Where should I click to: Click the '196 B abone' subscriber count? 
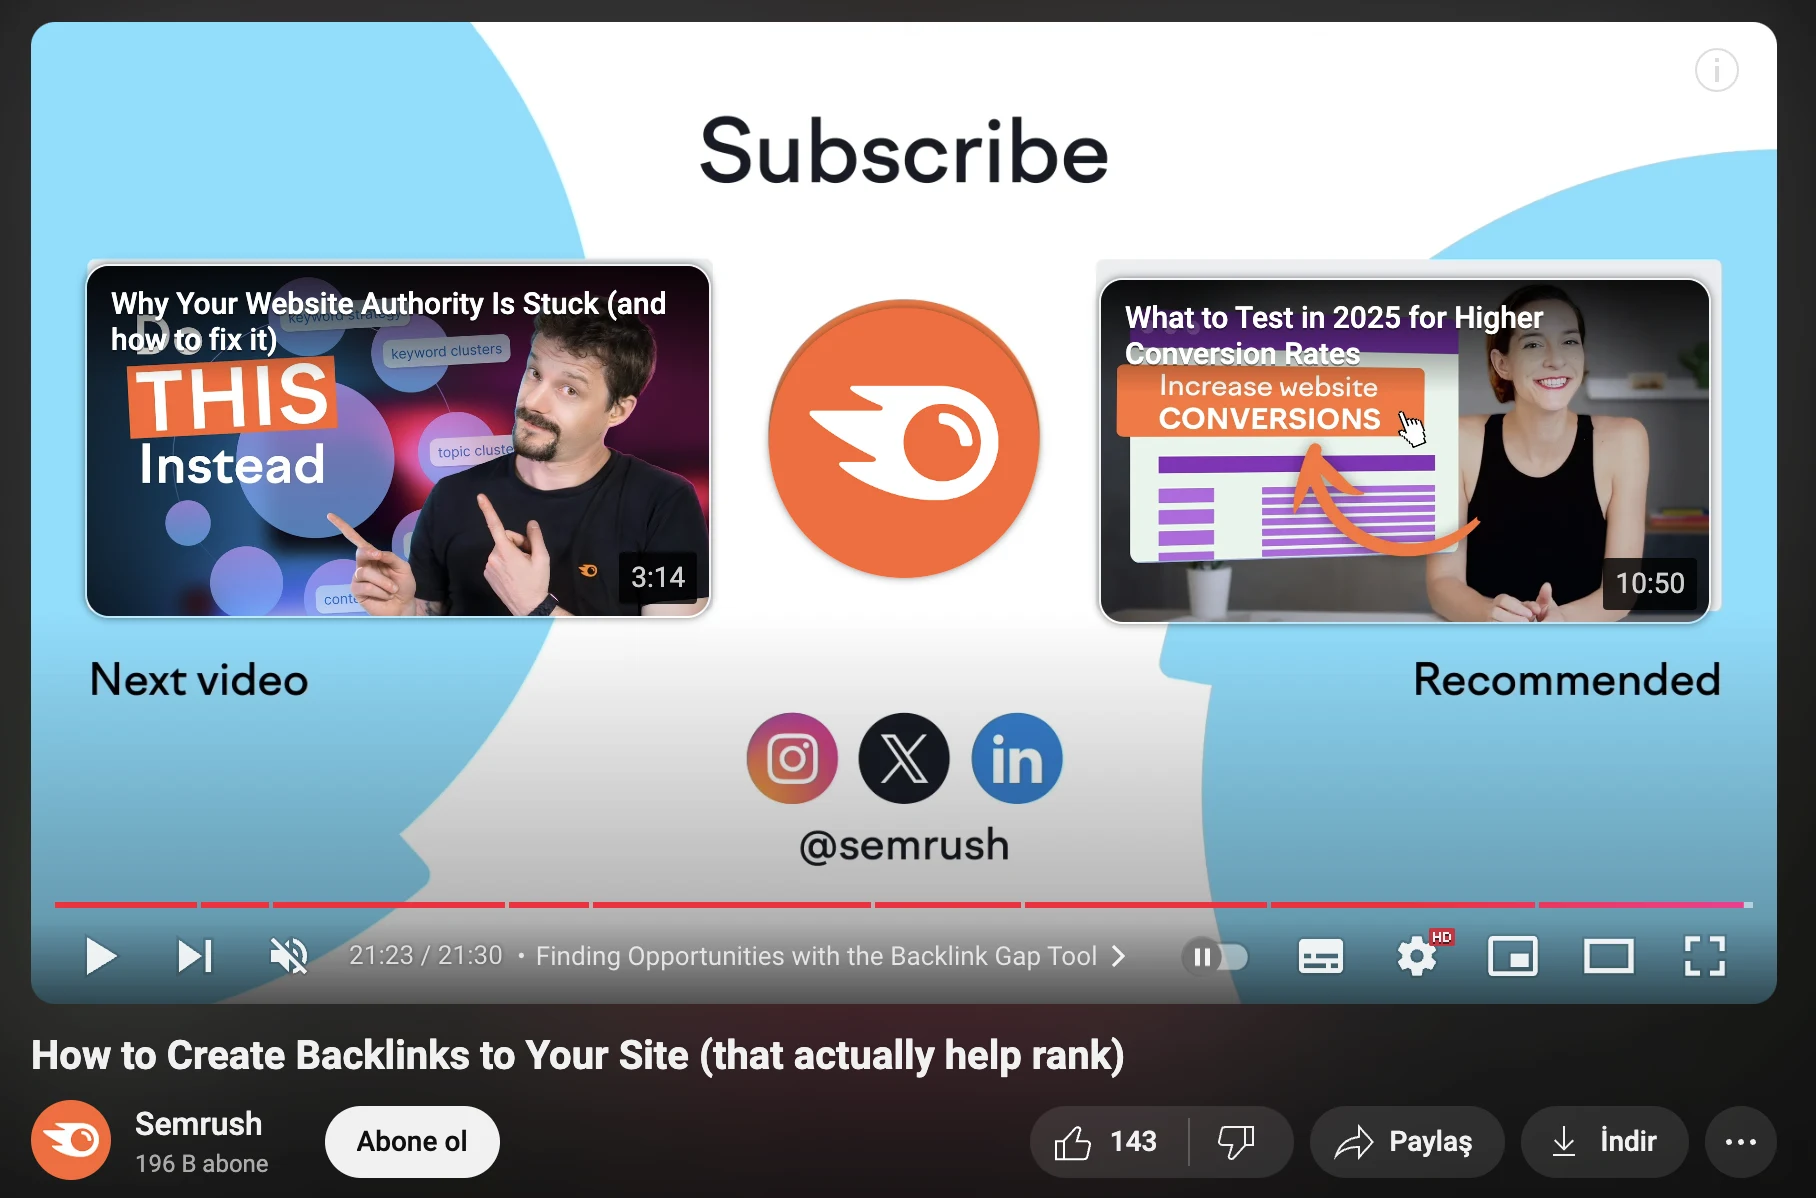(201, 1164)
